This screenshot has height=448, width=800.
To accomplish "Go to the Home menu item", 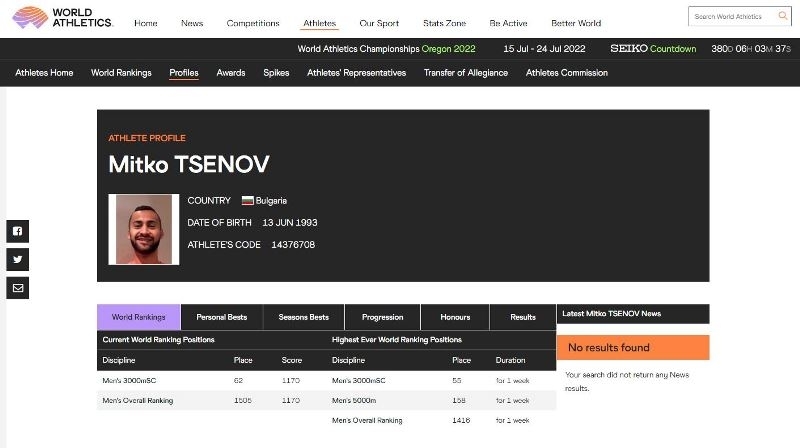I will 146,23.
